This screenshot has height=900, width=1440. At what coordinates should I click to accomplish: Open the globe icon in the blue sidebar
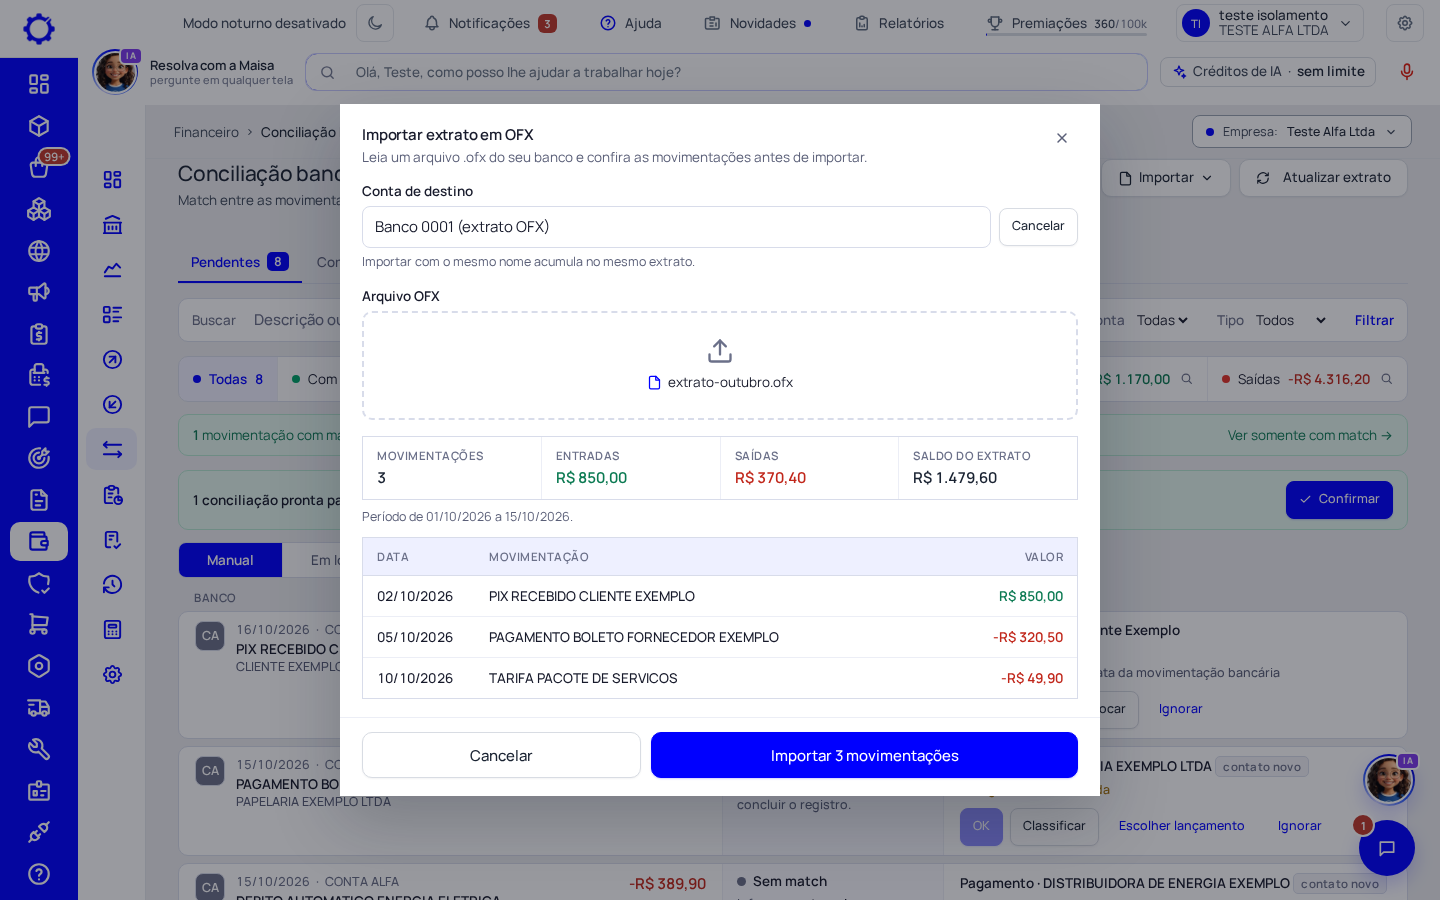coord(39,251)
